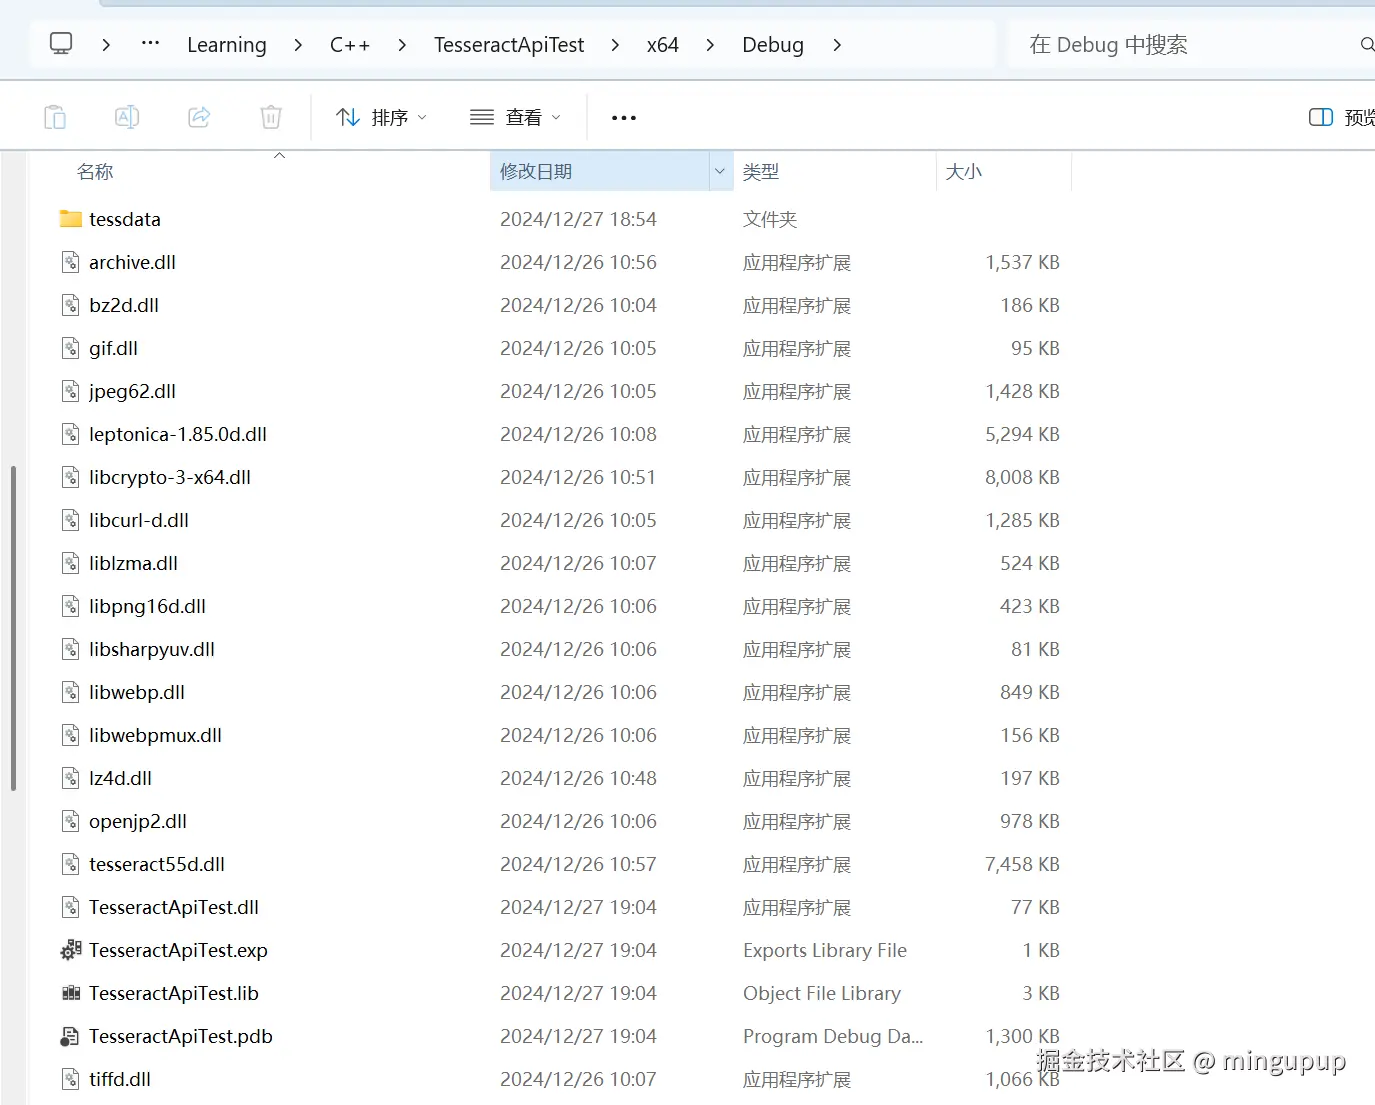
Task: Click the archive.dll file icon
Action: click(70, 262)
